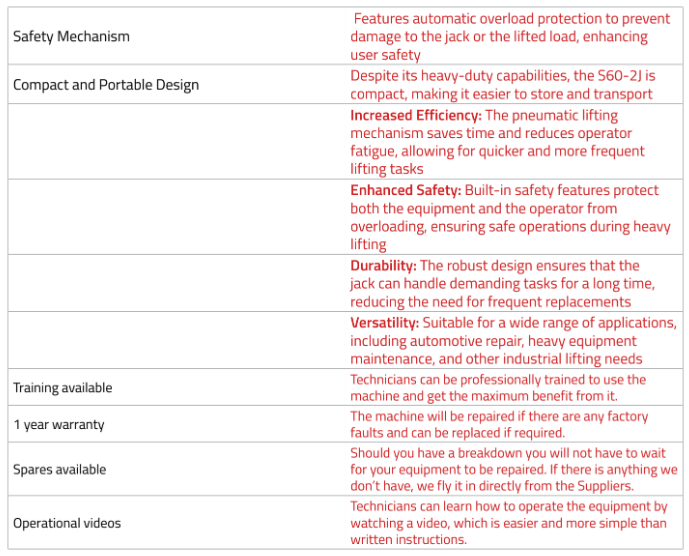The height and width of the screenshot is (556, 689).
Task: Click the empty cell beside Durability
Action: (175, 283)
